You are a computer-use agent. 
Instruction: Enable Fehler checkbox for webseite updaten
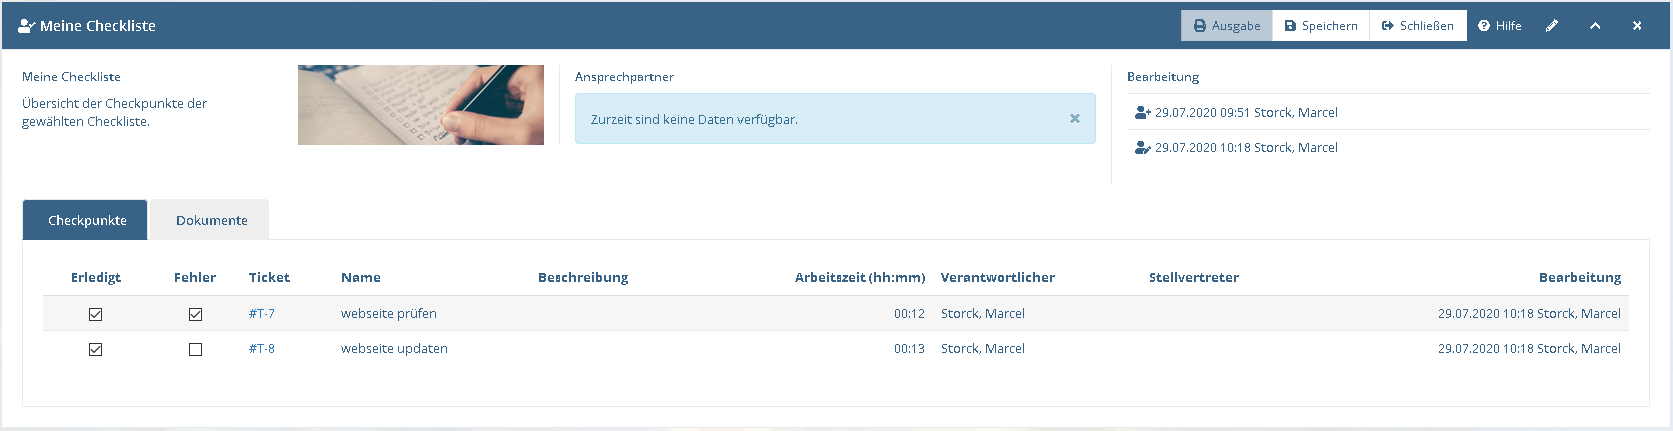click(x=195, y=349)
